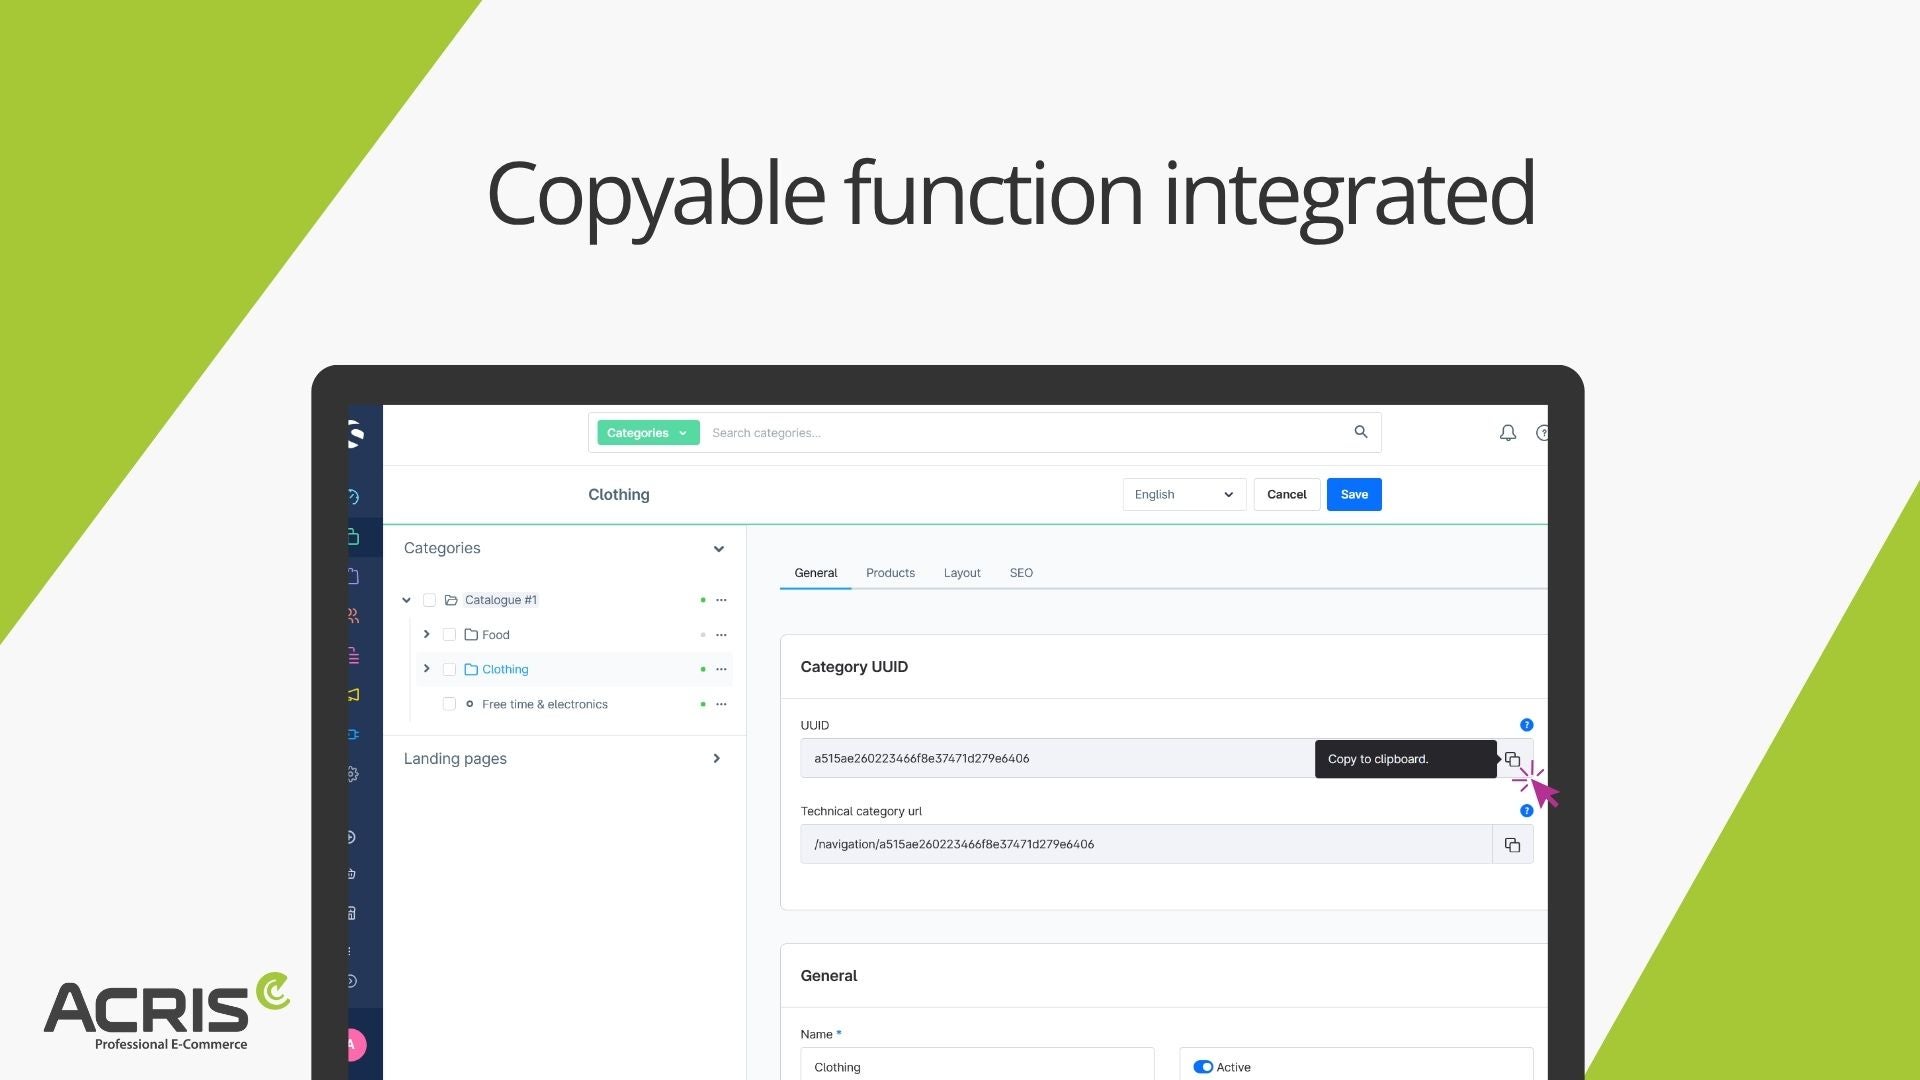
Task: Click the Category UUID card heading
Action: pos(854,667)
